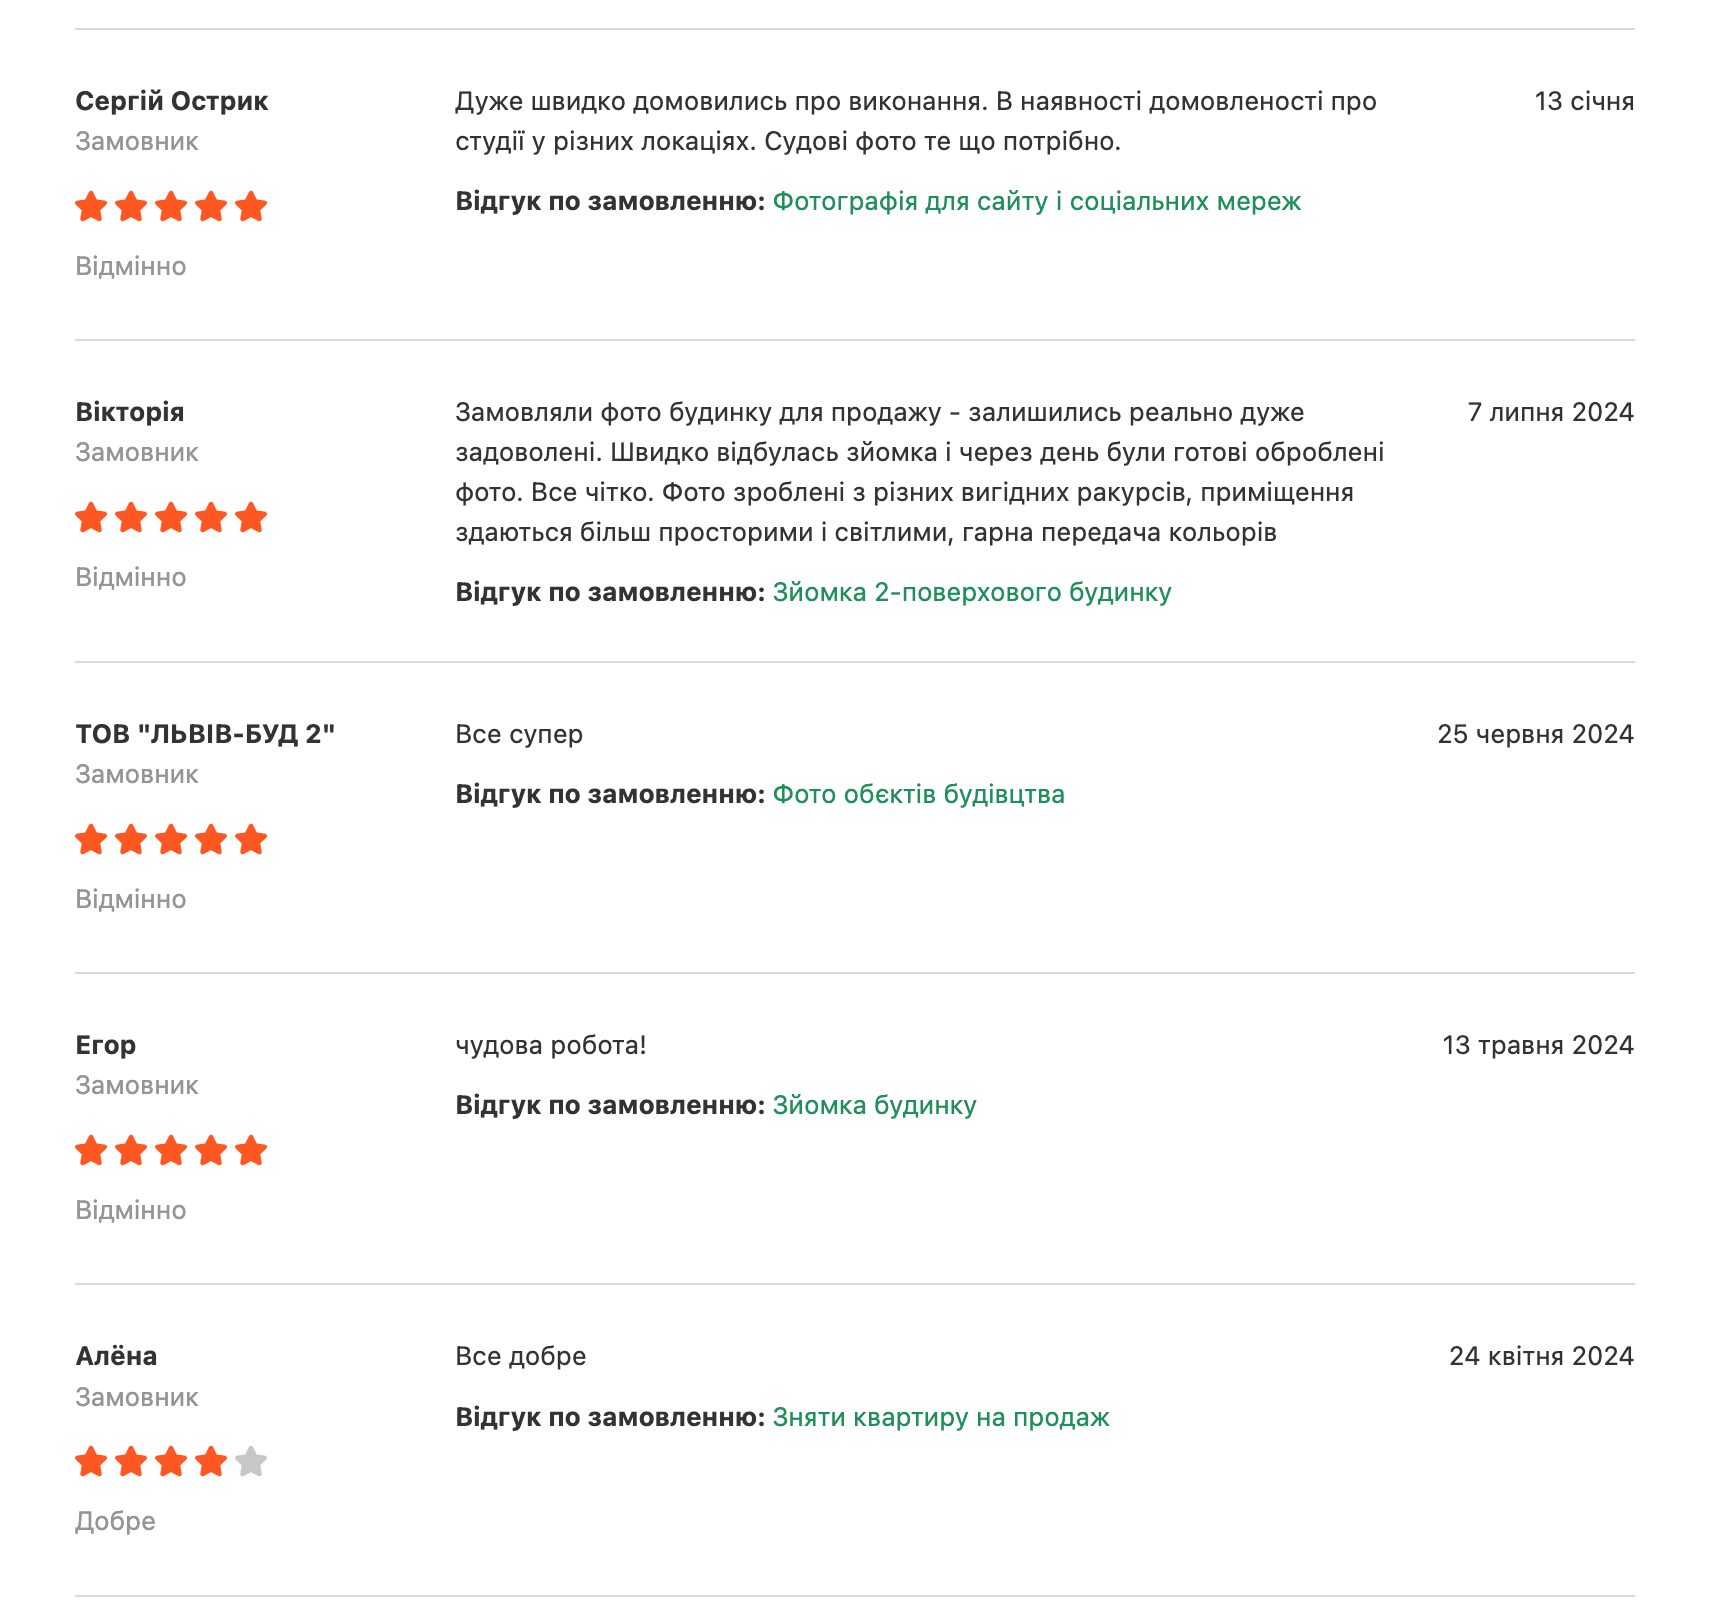Click reviewer name Егор
Screen dimensions: 1710x1616
(x=106, y=1045)
